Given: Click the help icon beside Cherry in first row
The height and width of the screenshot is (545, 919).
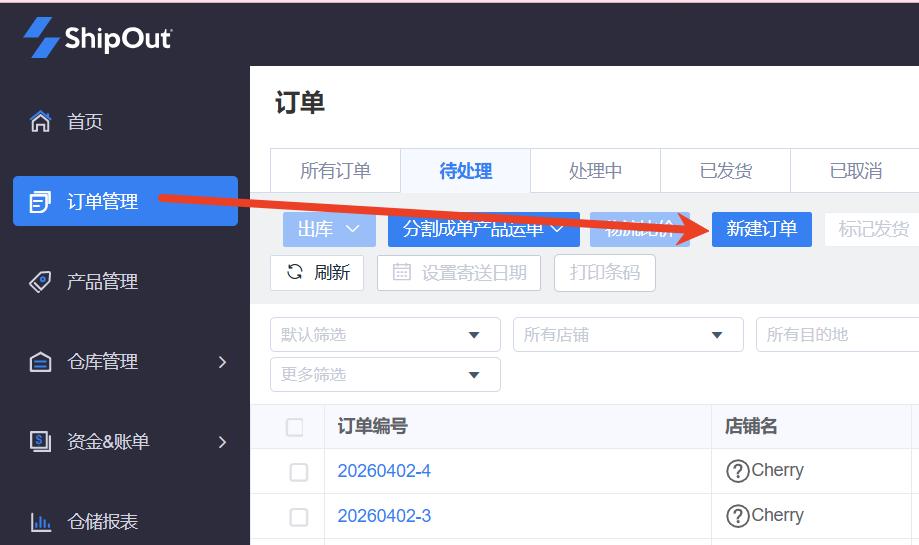Looking at the screenshot, I should 737,471.
